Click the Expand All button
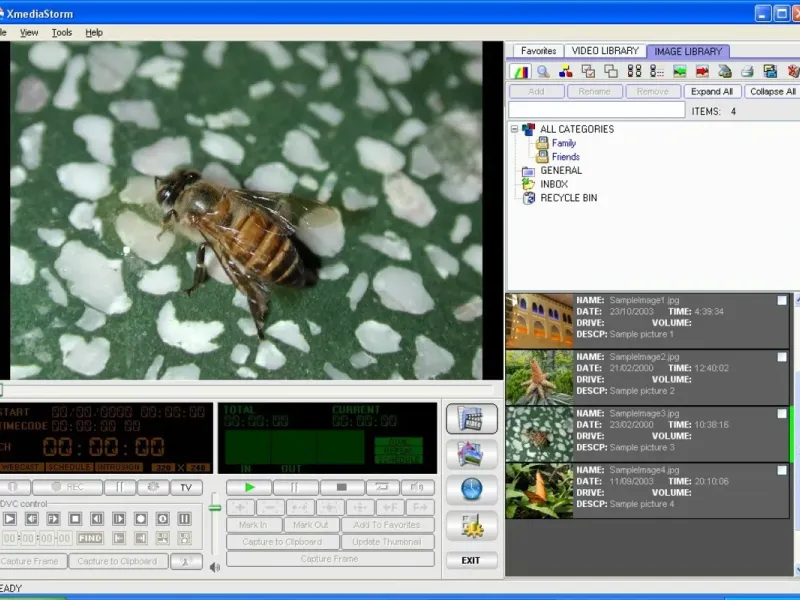This screenshot has width=800, height=600. pos(712,91)
